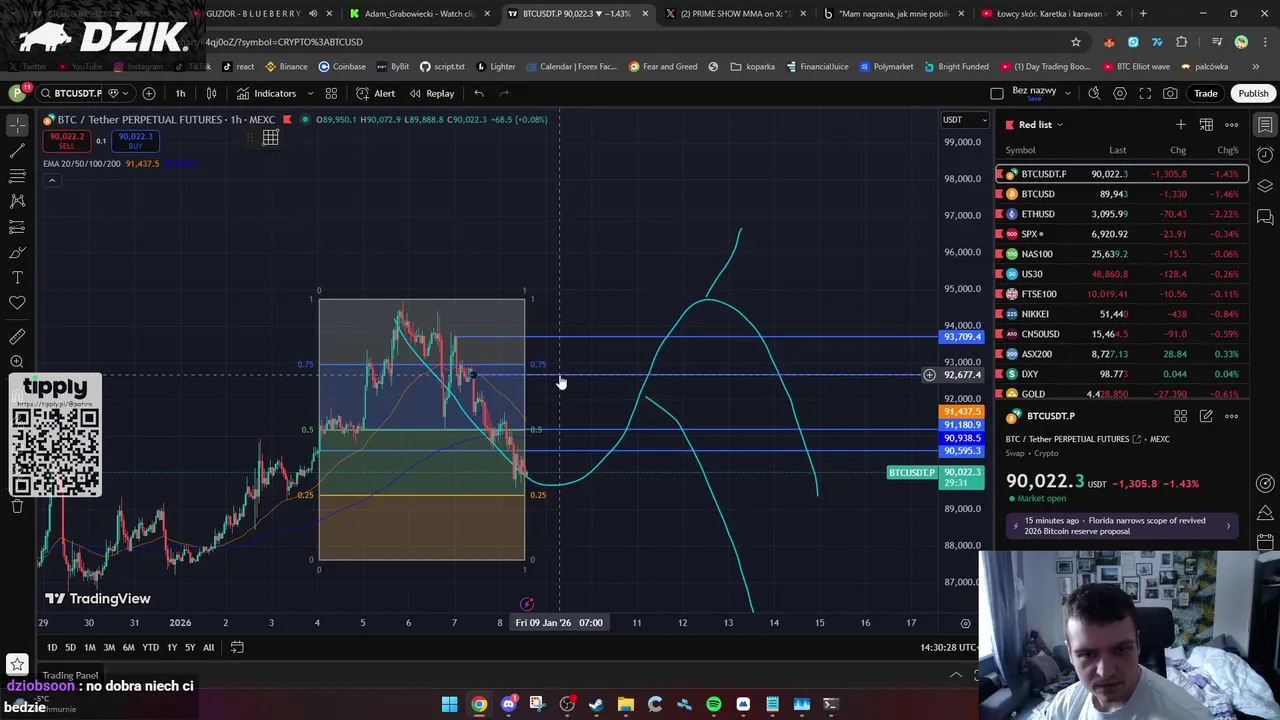Viewport: 1280px width, 720px height.
Task: Expand the Florida Bitcoin reserve news item
Action: point(1123,526)
